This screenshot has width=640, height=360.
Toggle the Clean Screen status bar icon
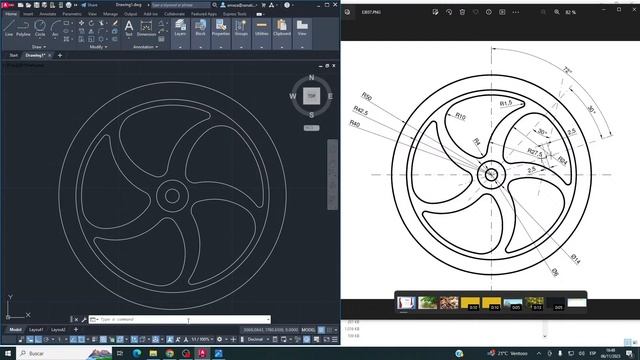tap(327, 339)
